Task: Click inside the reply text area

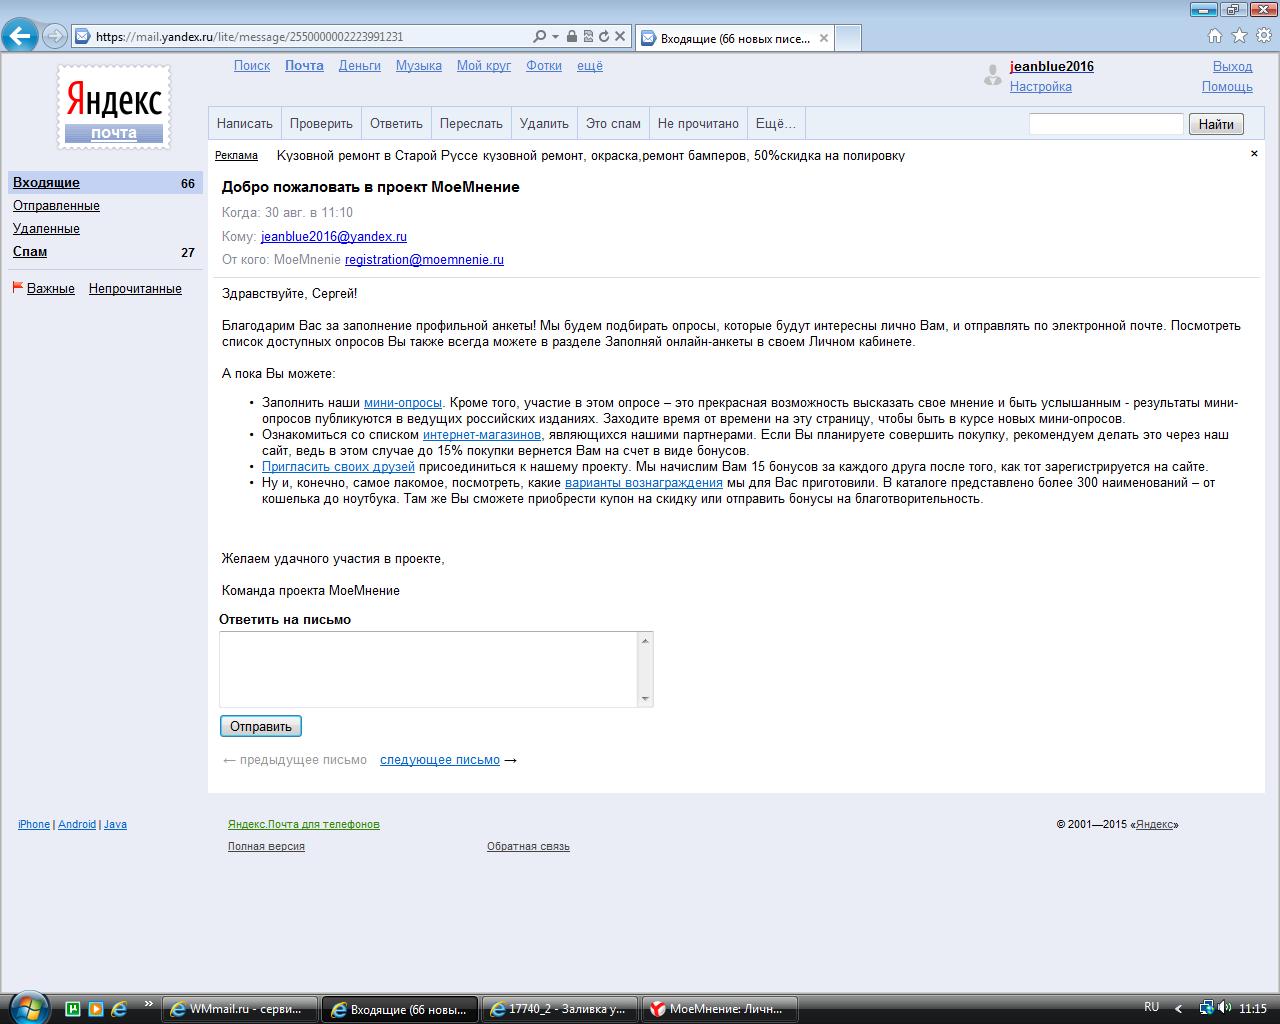Action: [429, 669]
